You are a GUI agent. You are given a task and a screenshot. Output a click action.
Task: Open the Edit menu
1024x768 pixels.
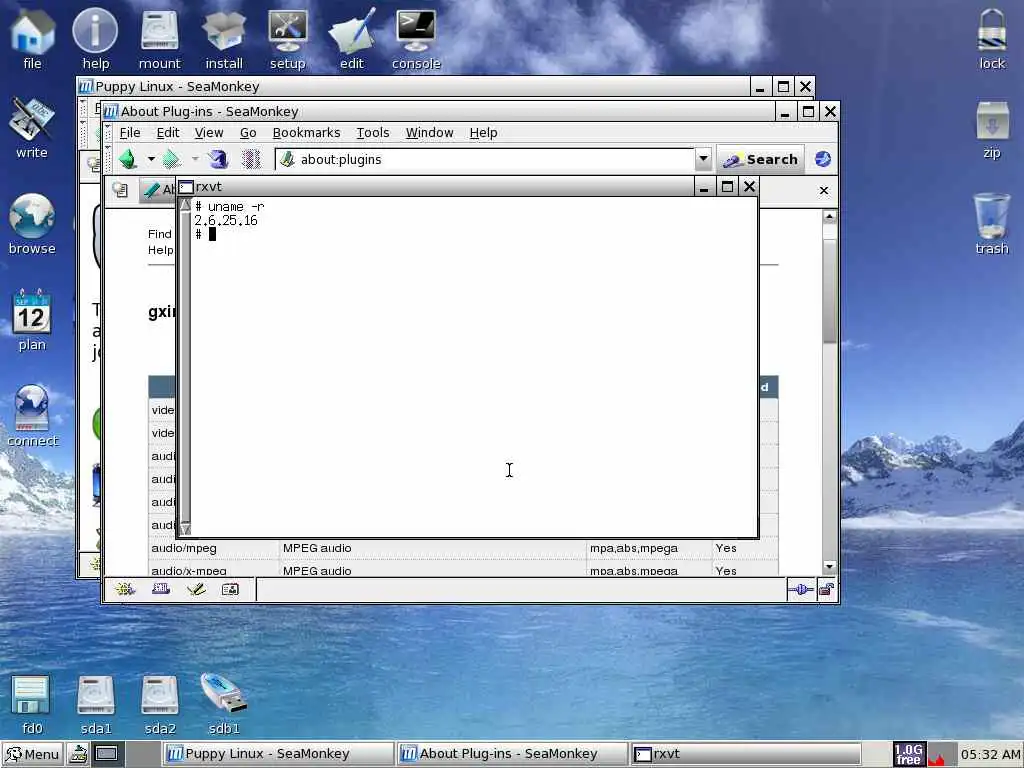click(x=168, y=133)
